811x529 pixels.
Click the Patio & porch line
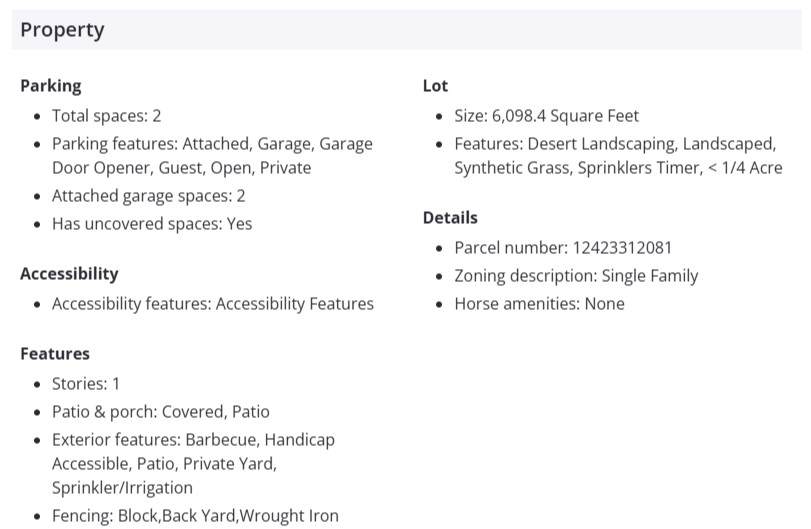pyautogui.click(x=160, y=412)
